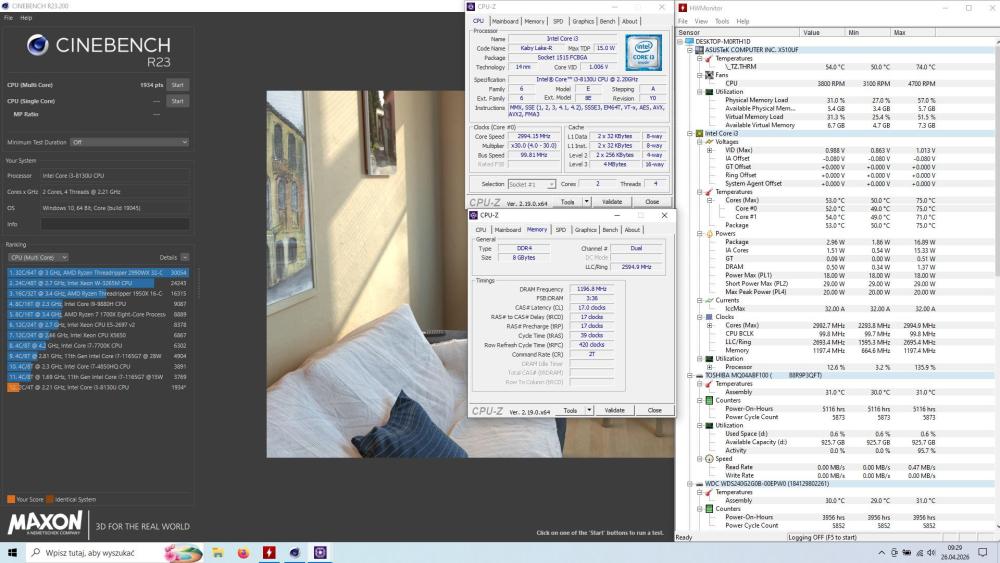Click the CPU-Z taskbar icon

pos(320,552)
